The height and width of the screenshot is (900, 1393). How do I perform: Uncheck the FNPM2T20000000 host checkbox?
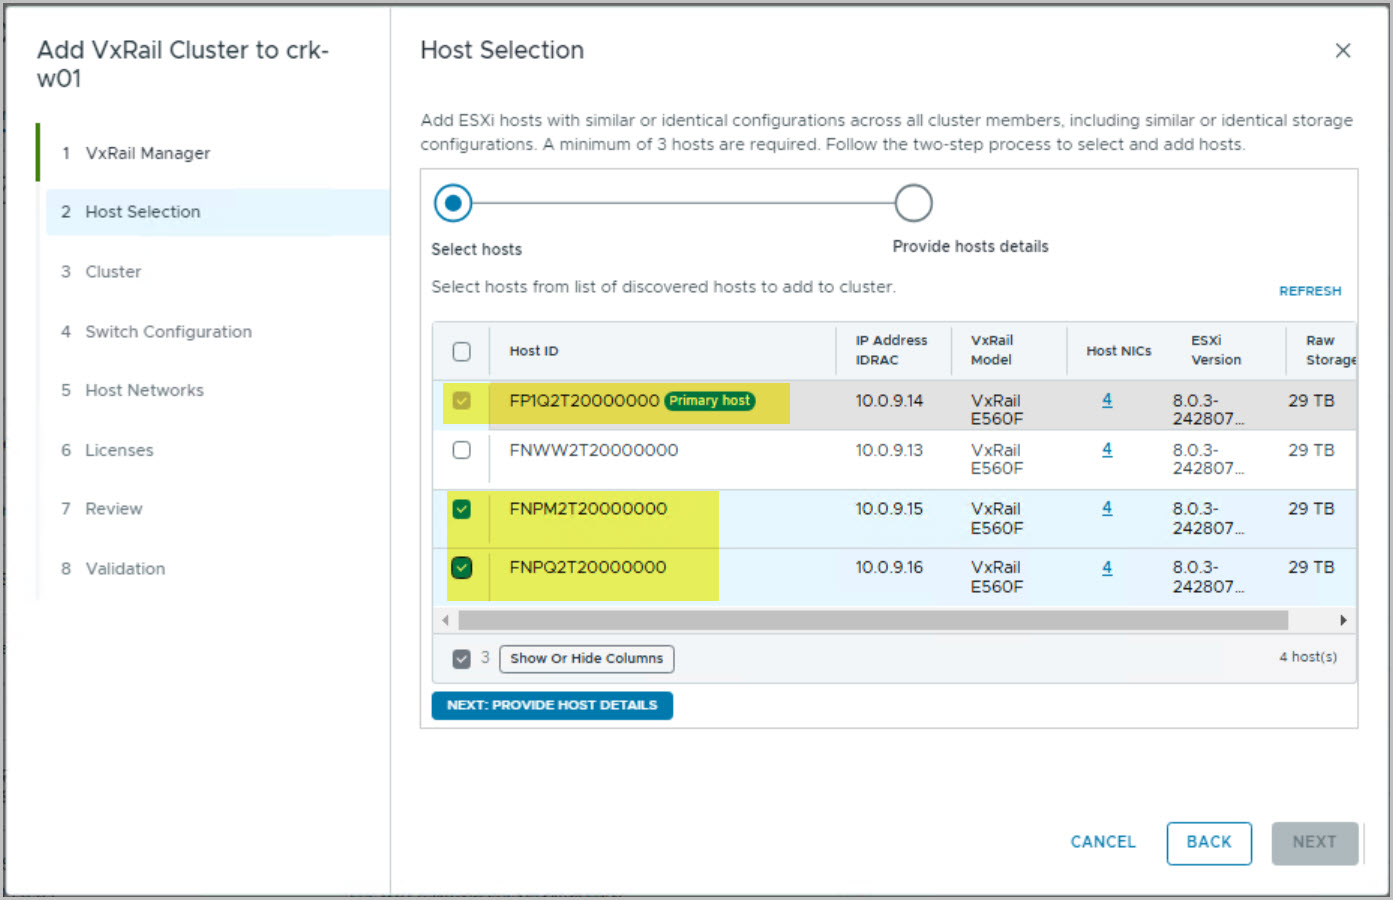point(461,509)
